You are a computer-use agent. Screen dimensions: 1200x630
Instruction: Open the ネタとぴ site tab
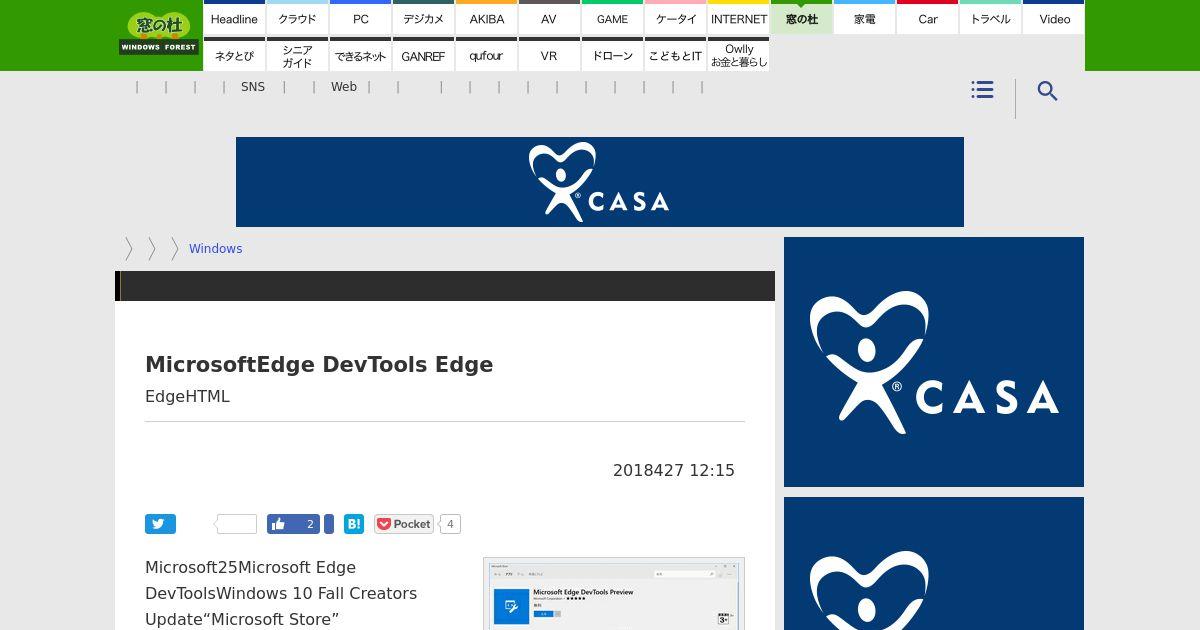coord(234,54)
